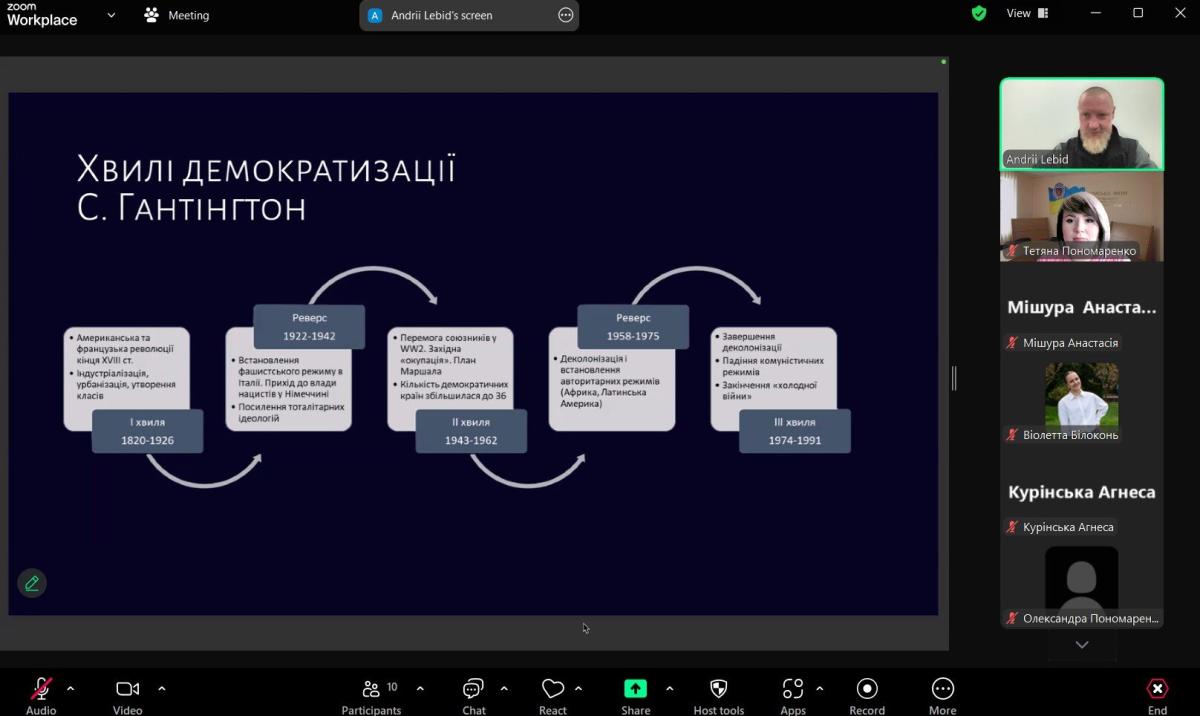The image size is (1200, 716).
Task: Unmute microphone with the Audio icon
Action: (x=41, y=690)
